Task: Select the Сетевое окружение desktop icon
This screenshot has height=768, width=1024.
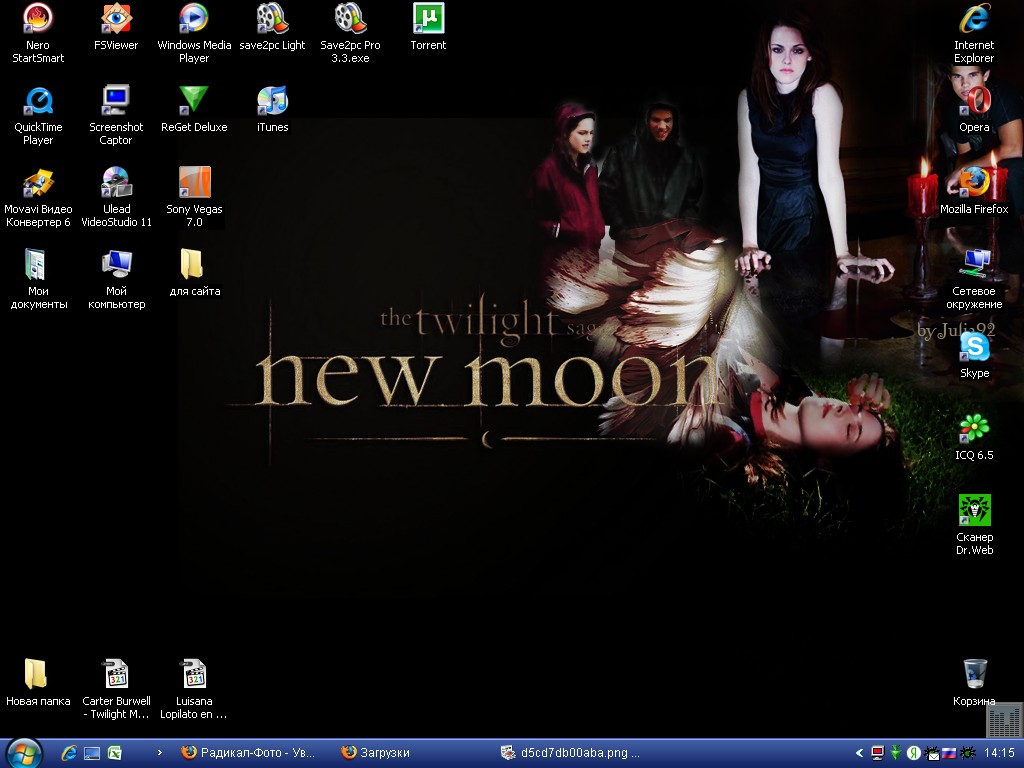Action: pos(974,280)
